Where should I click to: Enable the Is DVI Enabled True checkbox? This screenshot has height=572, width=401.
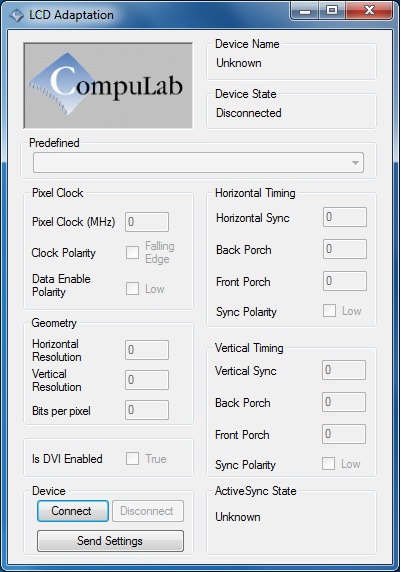tap(132, 459)
